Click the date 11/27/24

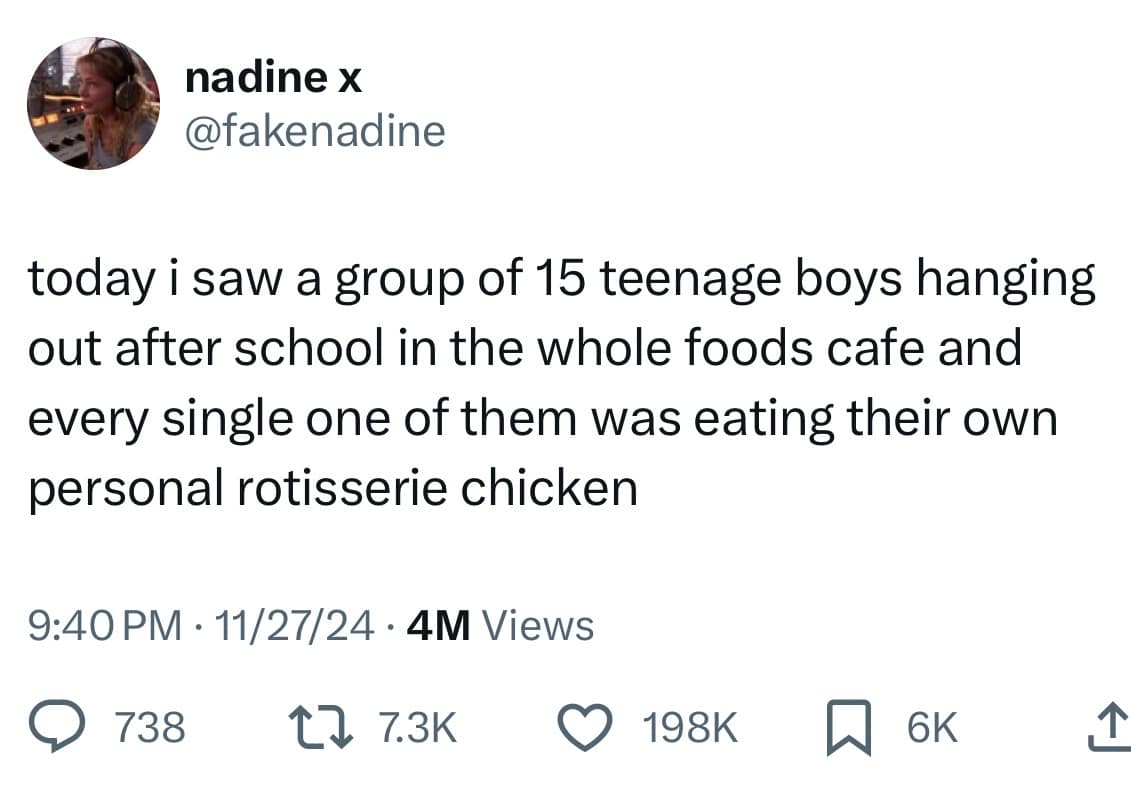pyautogui.click(x=290, y=625)
